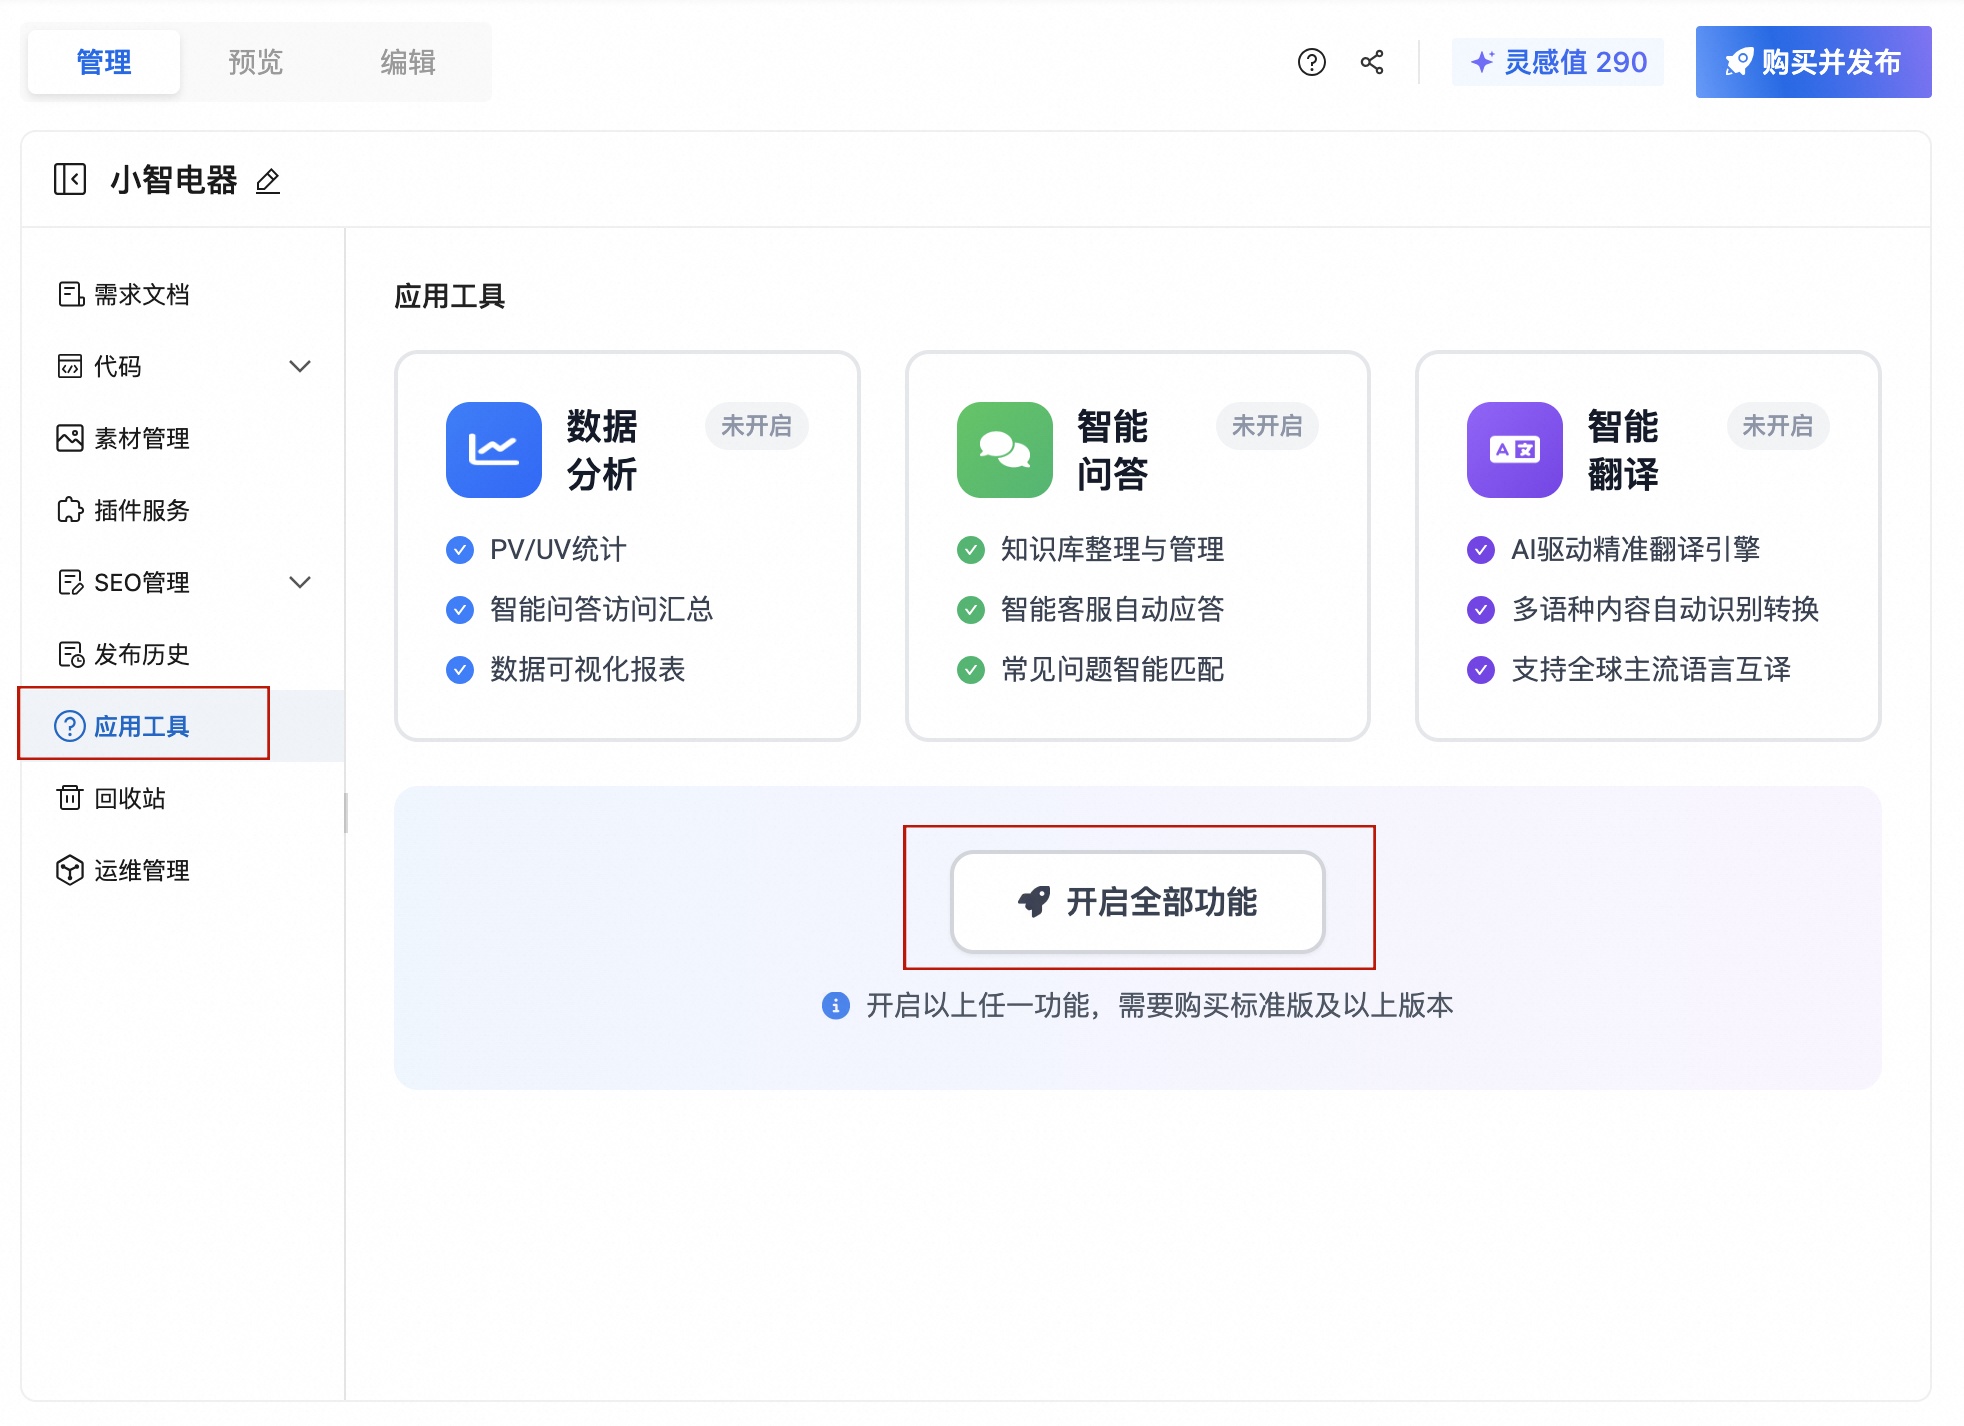Open 插件服务 in sidebar
The image size is (1964, 1426).
tap(182, 510)
